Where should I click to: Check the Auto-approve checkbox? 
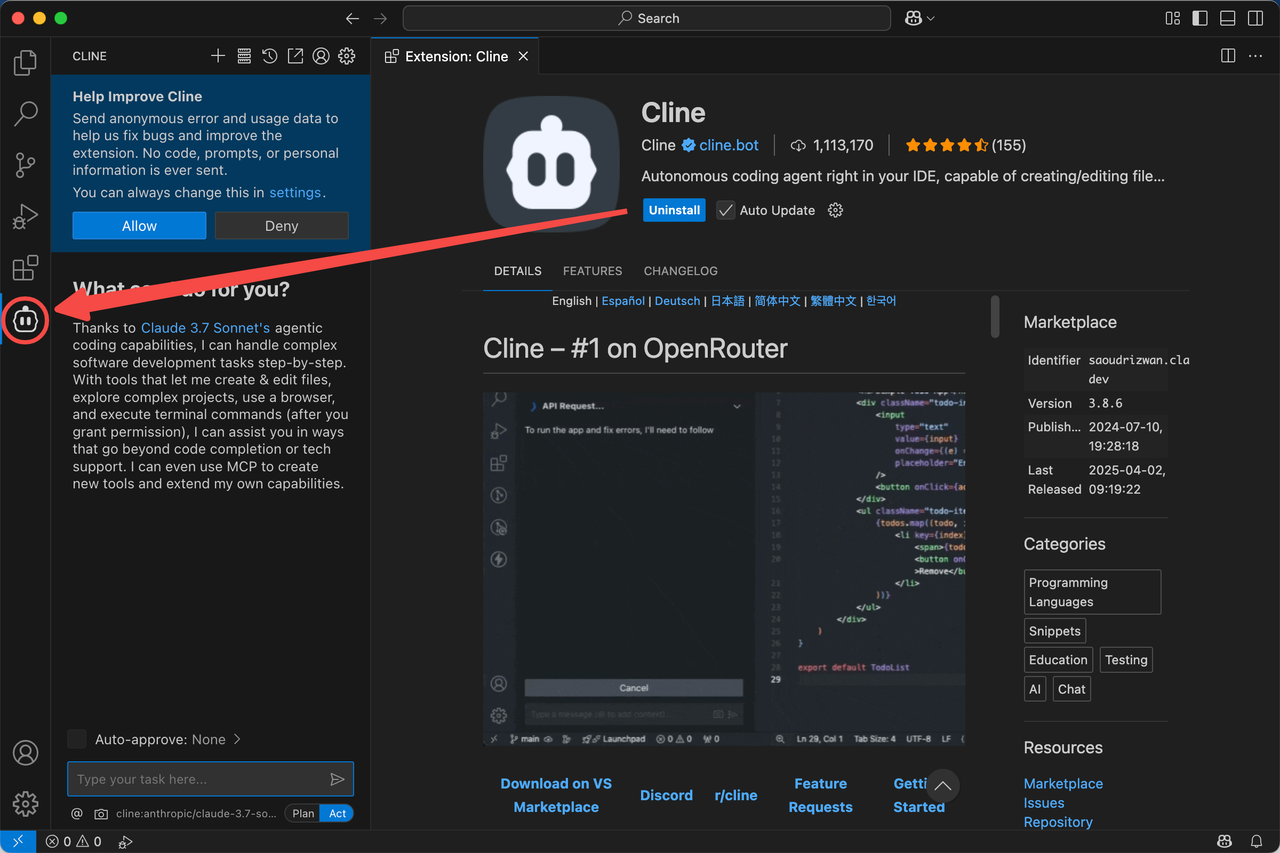click(77, 739)
